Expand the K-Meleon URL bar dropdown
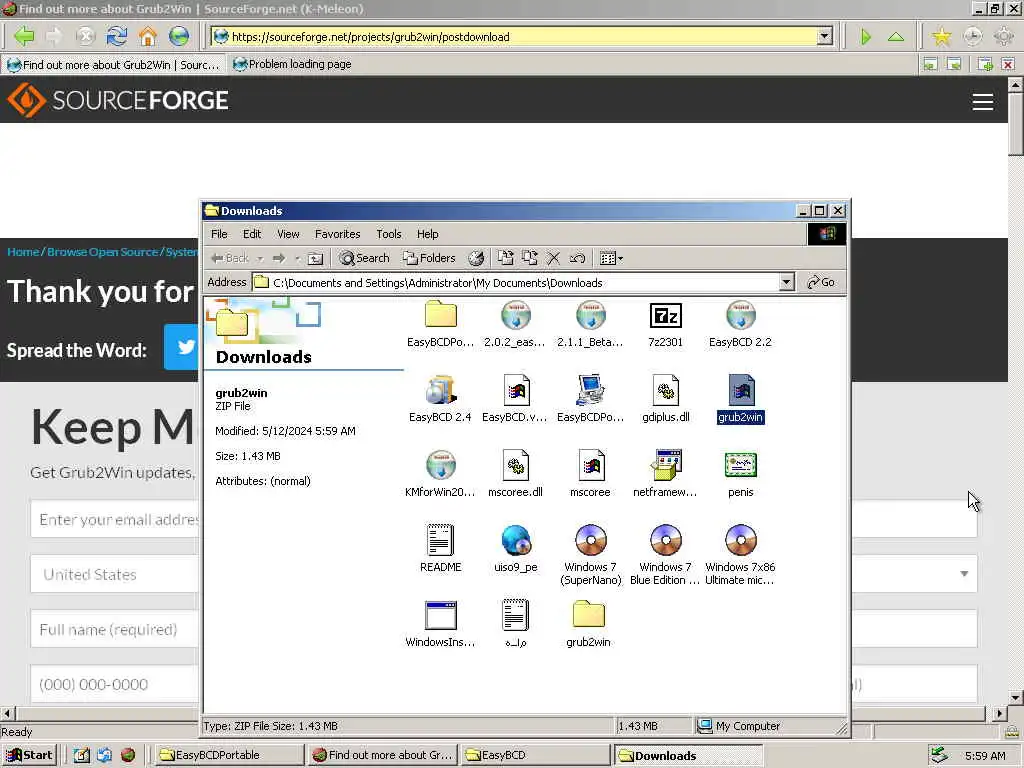Image resolution: width=1024 pixels, height=768 pixels. pos(825,37)
